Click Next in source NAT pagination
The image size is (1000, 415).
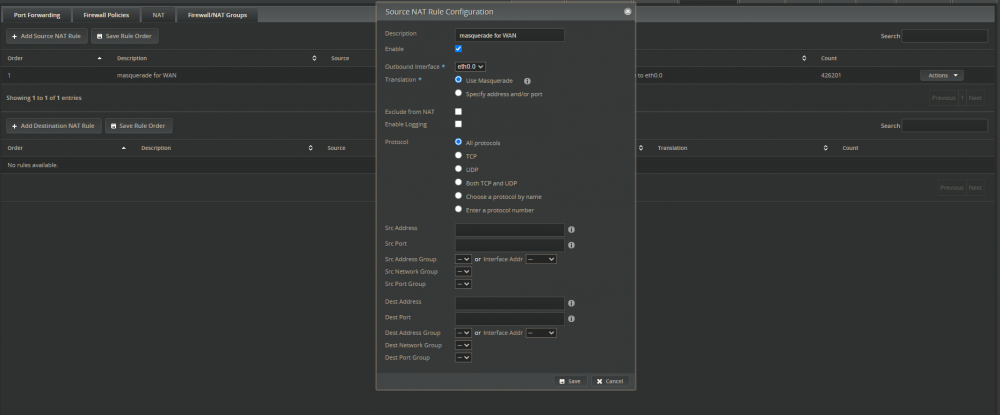[x=975, y=98]
